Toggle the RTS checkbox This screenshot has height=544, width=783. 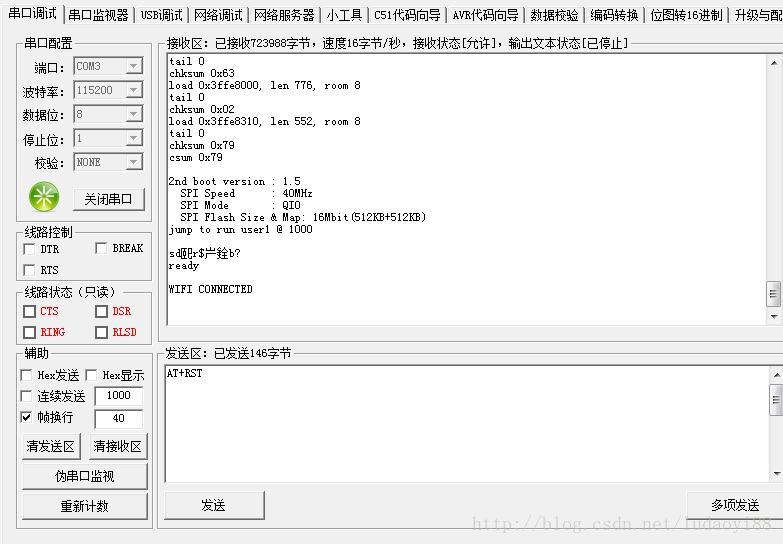29,270
